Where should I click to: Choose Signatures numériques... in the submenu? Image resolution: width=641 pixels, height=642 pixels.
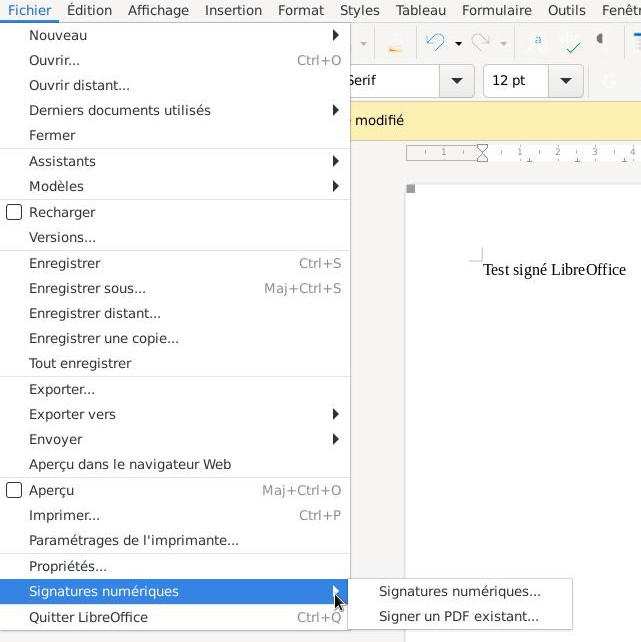pyautogui.click(x=459, y=591)
